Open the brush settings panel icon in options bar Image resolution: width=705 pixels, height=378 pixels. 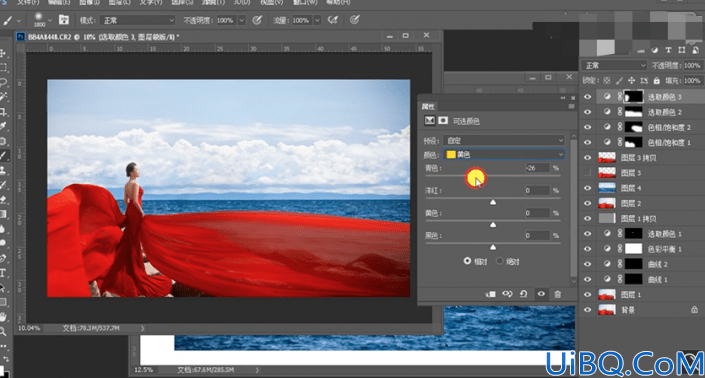[x=64, y=20]
